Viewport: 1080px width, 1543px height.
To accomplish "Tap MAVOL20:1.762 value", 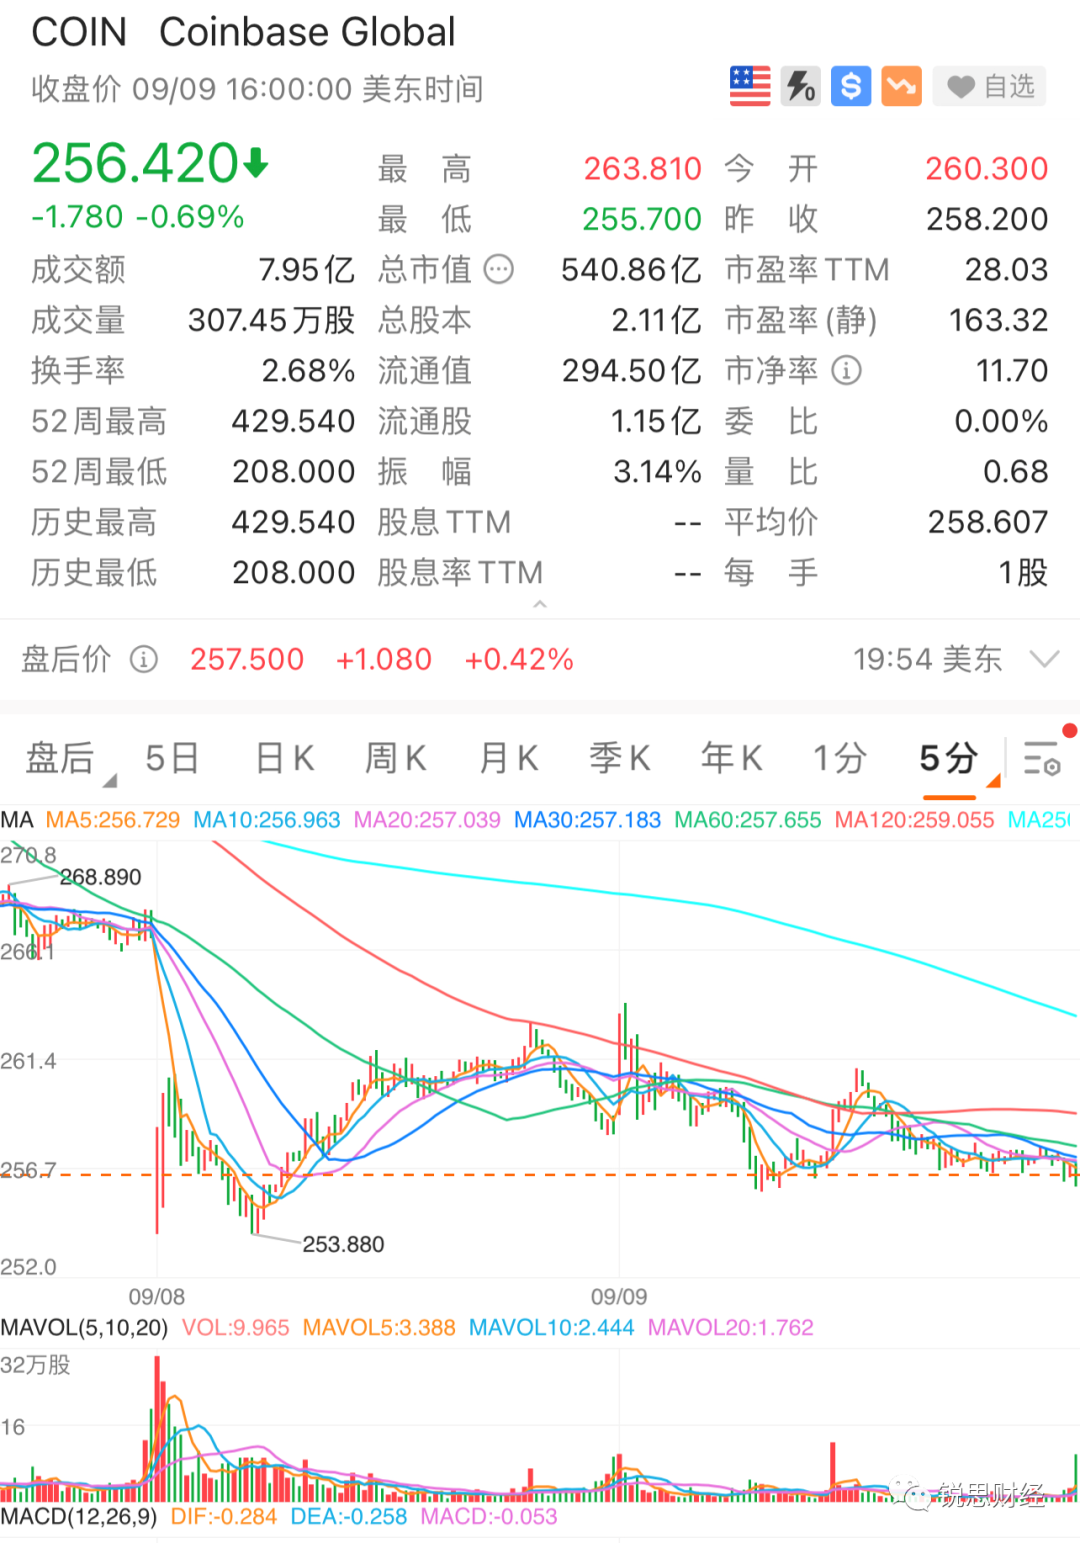I will pos(731,1327).
